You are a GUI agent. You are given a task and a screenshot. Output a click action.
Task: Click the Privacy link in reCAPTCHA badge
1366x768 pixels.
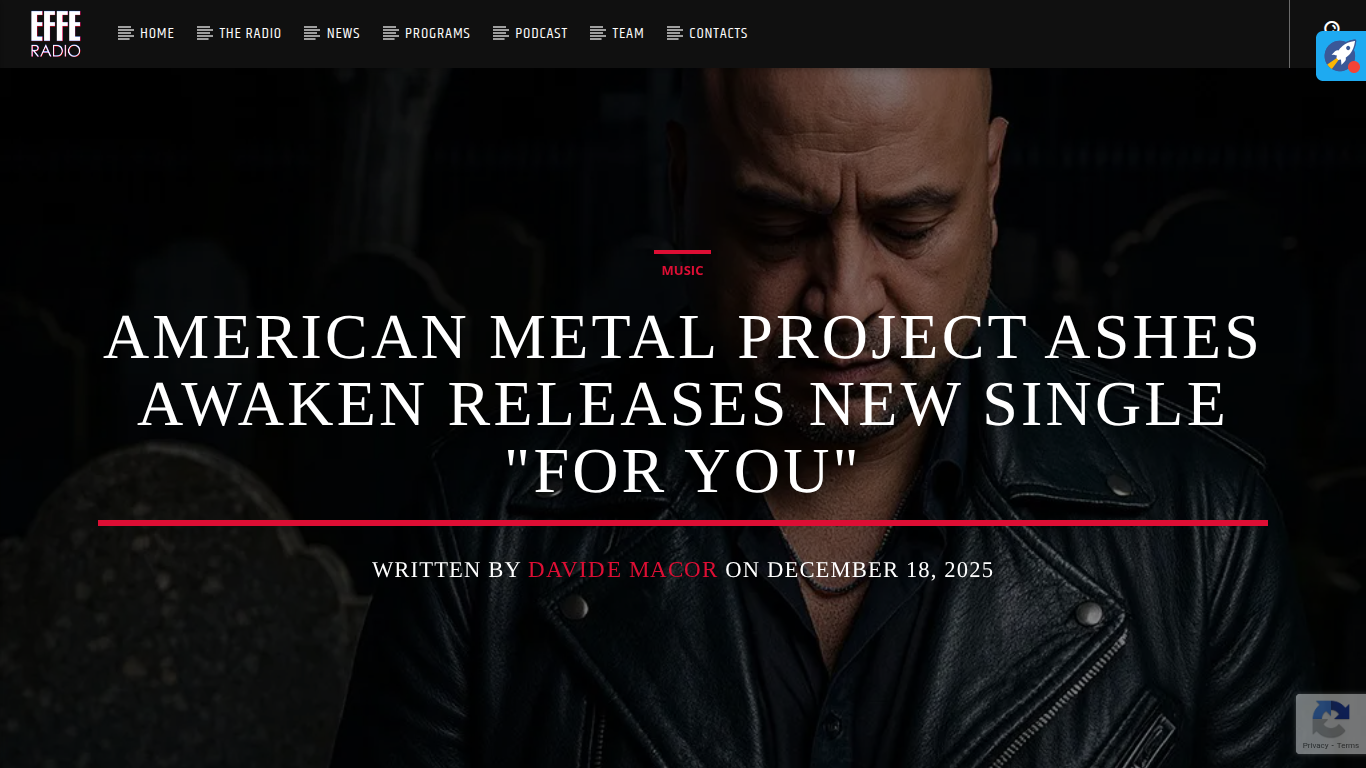[1315, 746]
